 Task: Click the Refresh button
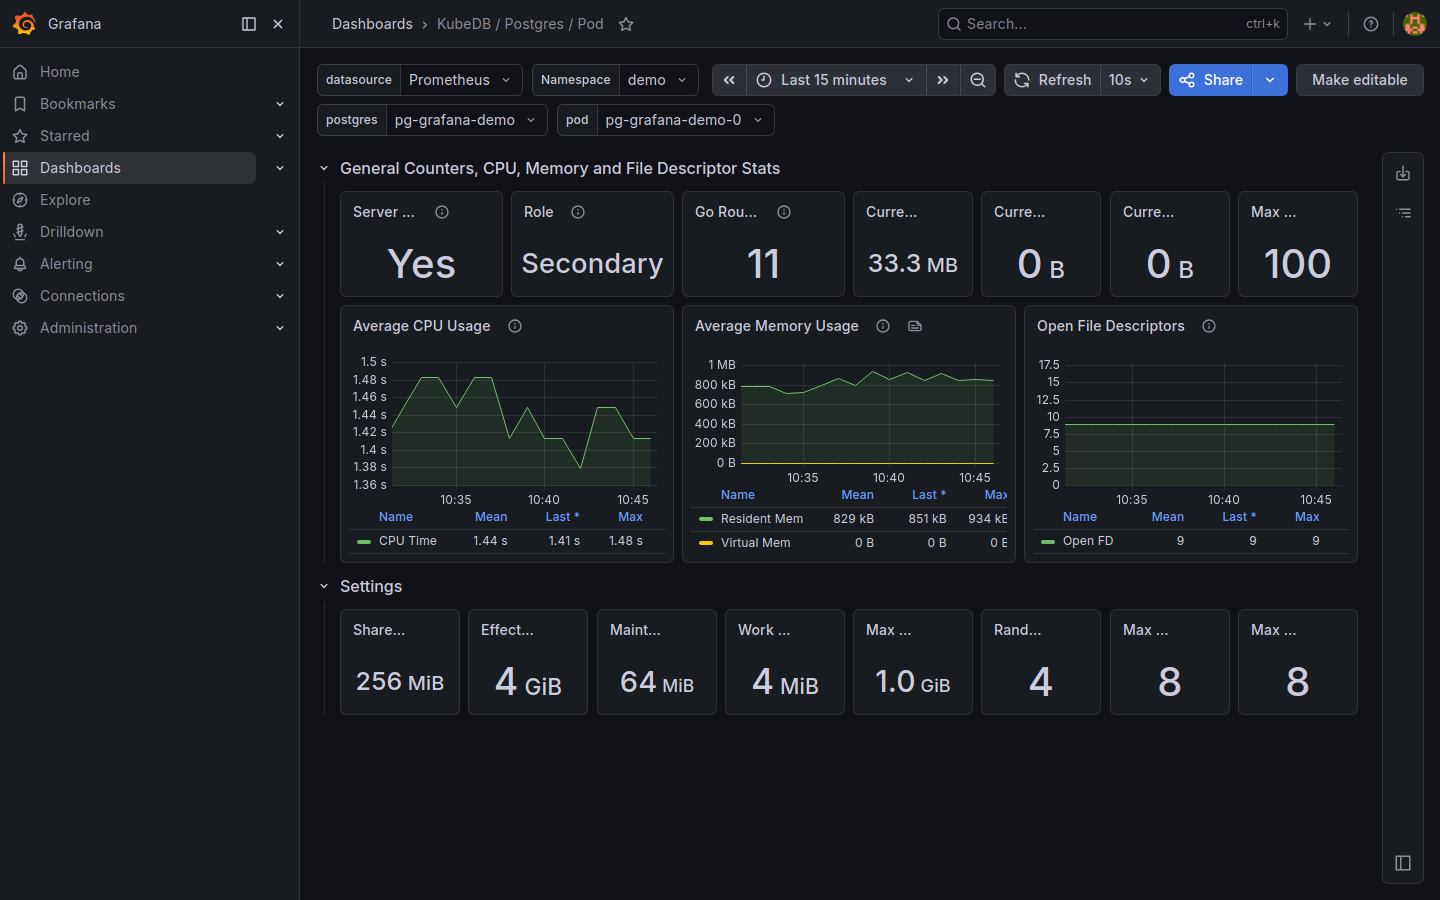[1052, 80]
